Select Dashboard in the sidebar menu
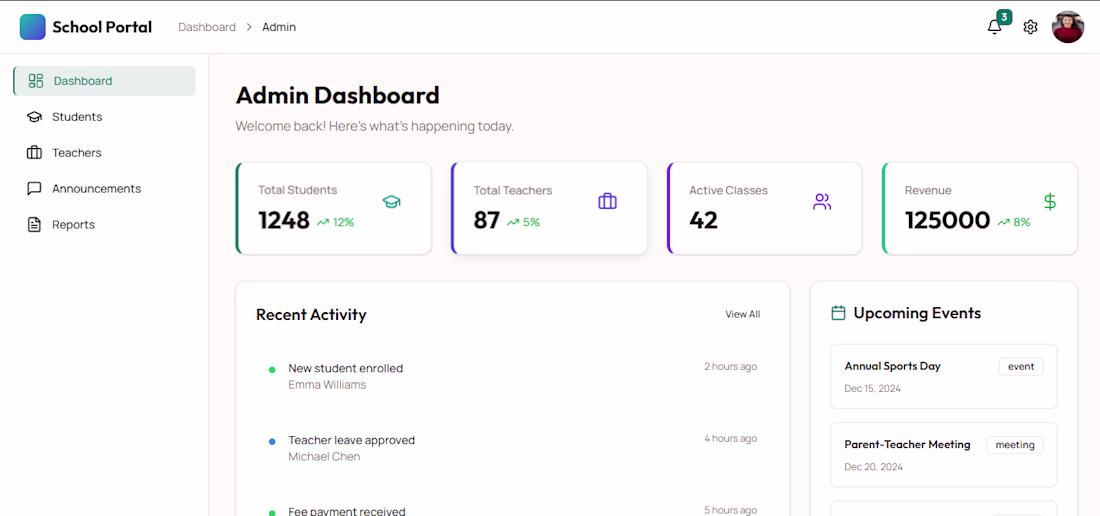This screenshot has height=516, width=1100. click(x=104, y=81)
